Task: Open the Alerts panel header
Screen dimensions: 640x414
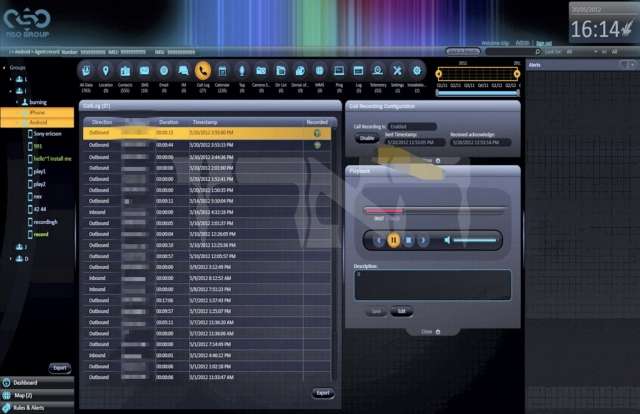Action: click(582, 65)
